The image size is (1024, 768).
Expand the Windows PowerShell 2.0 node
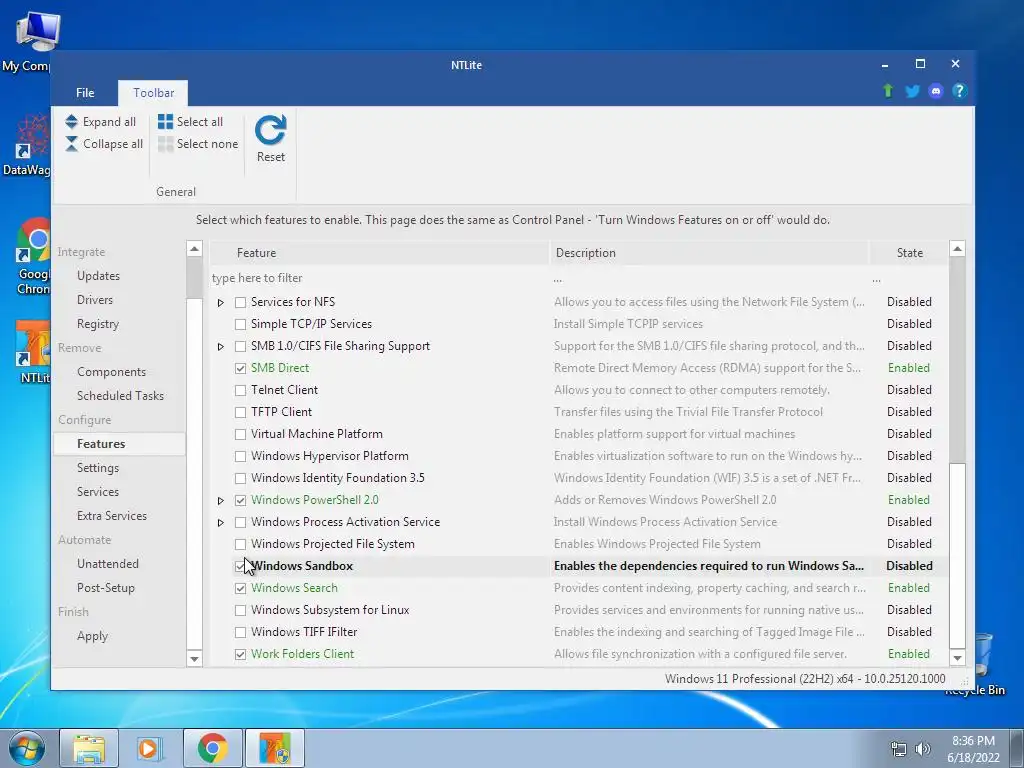tap(221, 501)
